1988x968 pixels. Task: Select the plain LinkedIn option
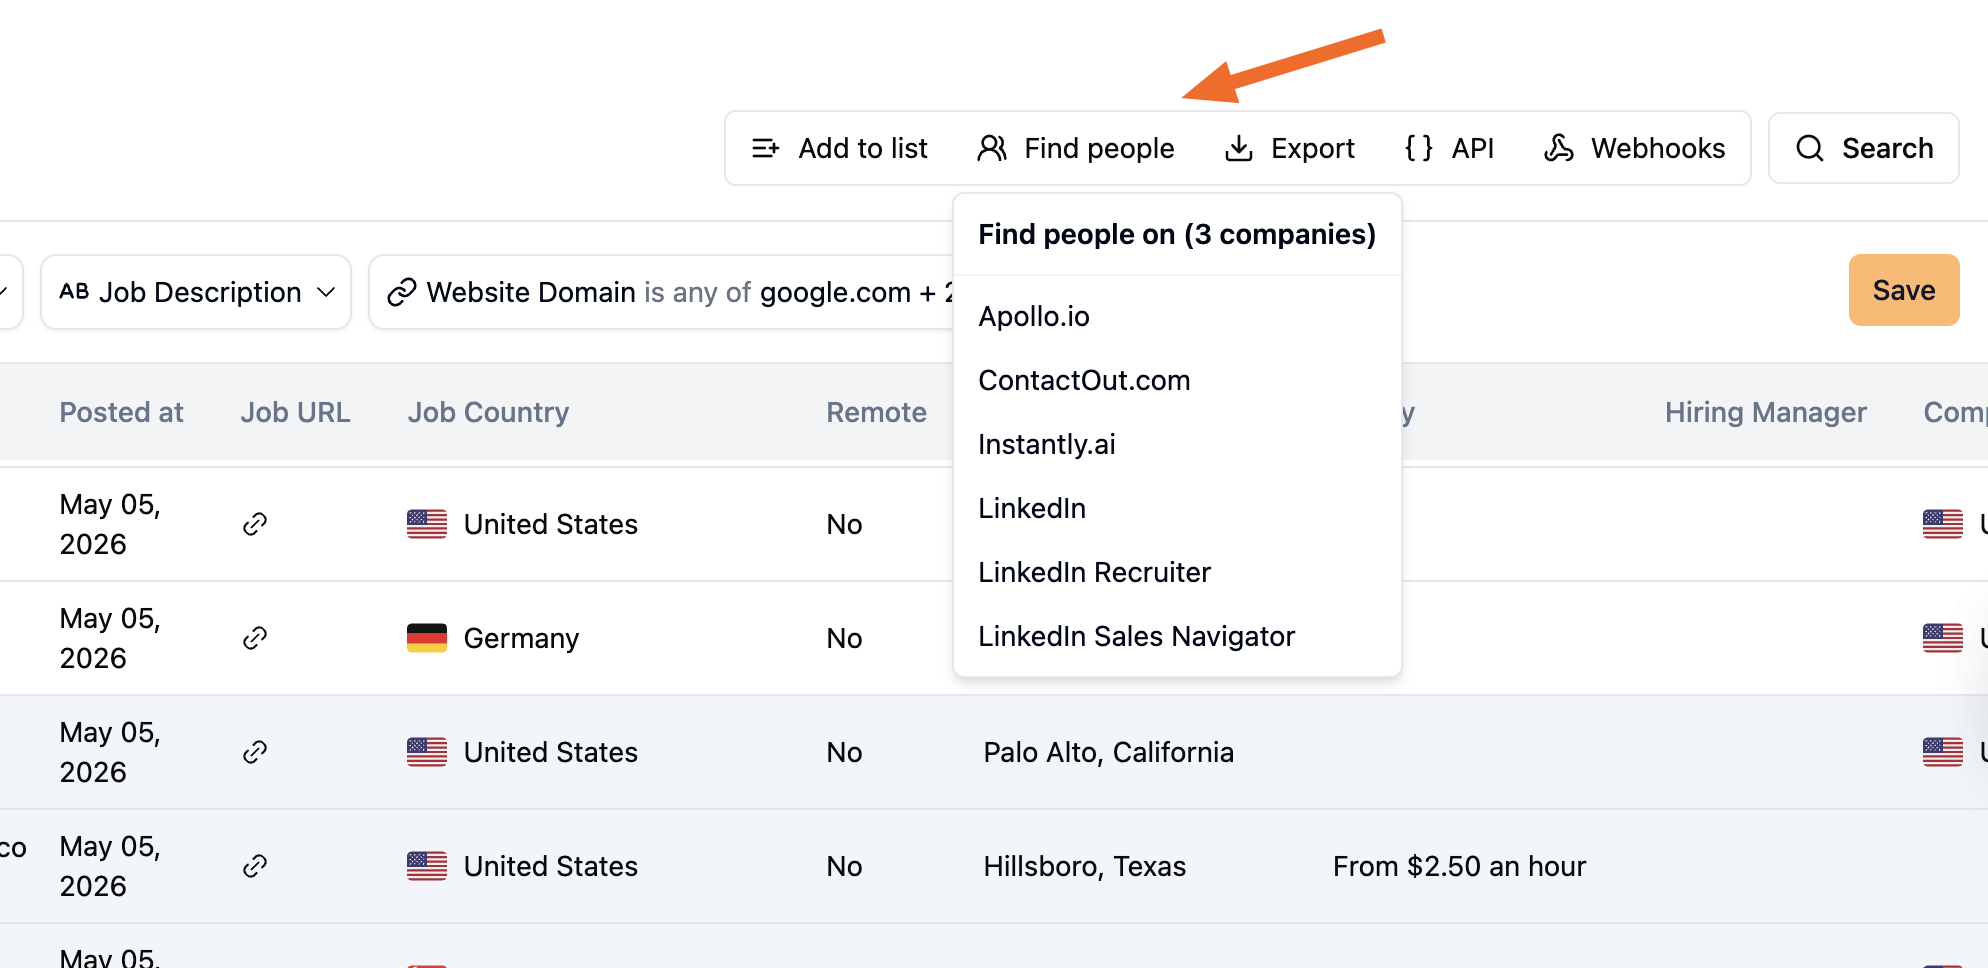[x=1032, y=508]
